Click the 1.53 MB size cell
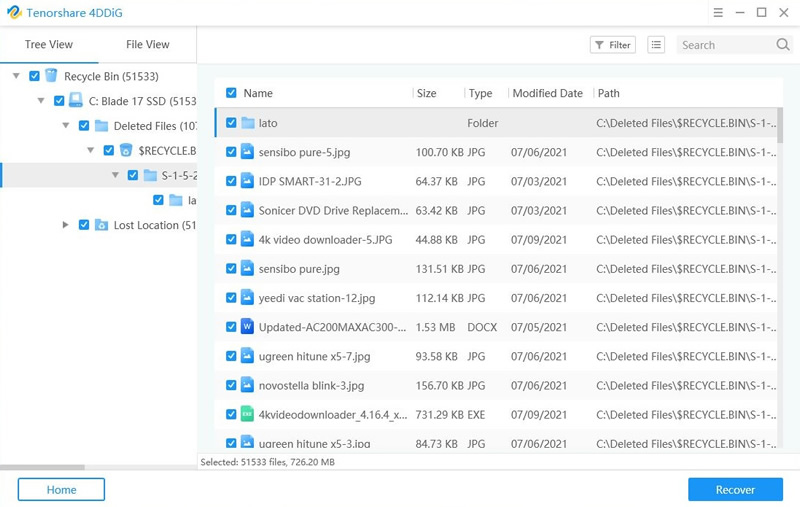Viewport: 800px width, 507px height. pos(435,327)
